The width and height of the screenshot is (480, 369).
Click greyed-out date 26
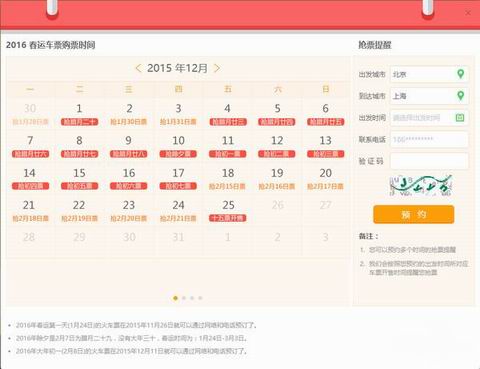(x=277, y=205)
